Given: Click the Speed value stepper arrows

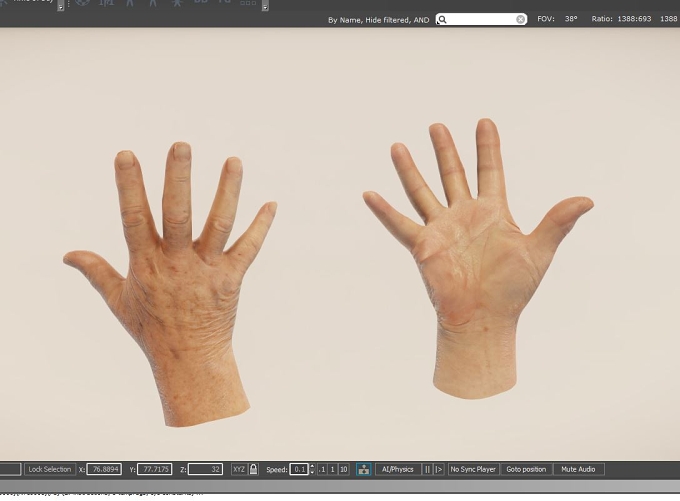Looking at the screenshot, I should pyautogui.click(x=312, y=469).
